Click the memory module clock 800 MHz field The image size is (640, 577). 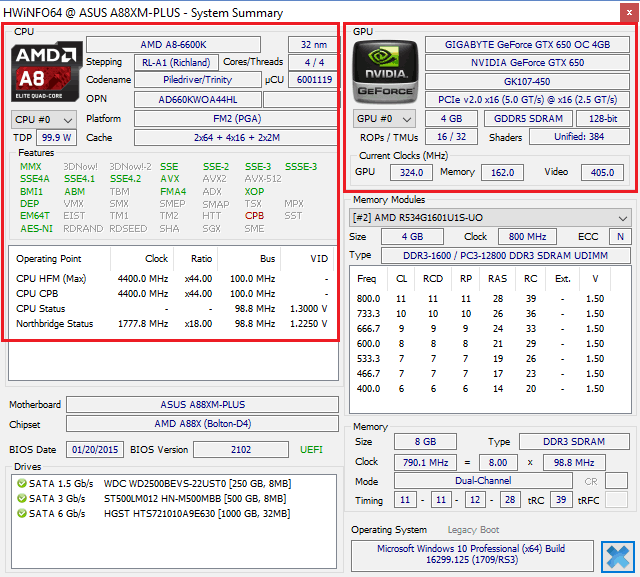click(527, 237)
